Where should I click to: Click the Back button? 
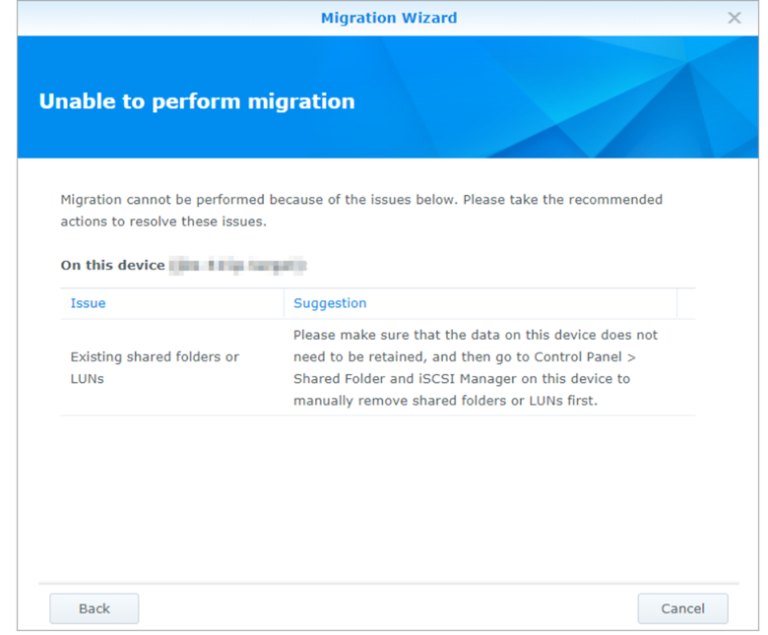(x=94, y=608)
